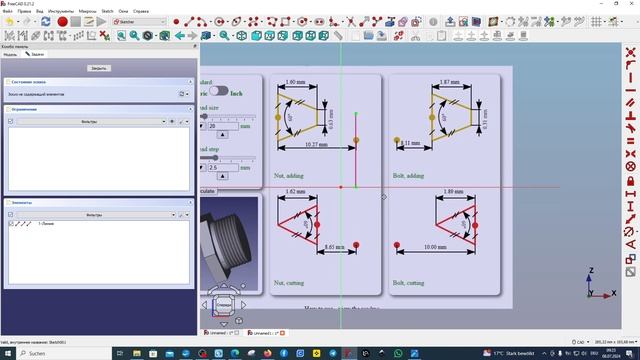Screen dimensions: 640x360
Task: Collapse the Constraints section
Action: [x=190, y=109]
